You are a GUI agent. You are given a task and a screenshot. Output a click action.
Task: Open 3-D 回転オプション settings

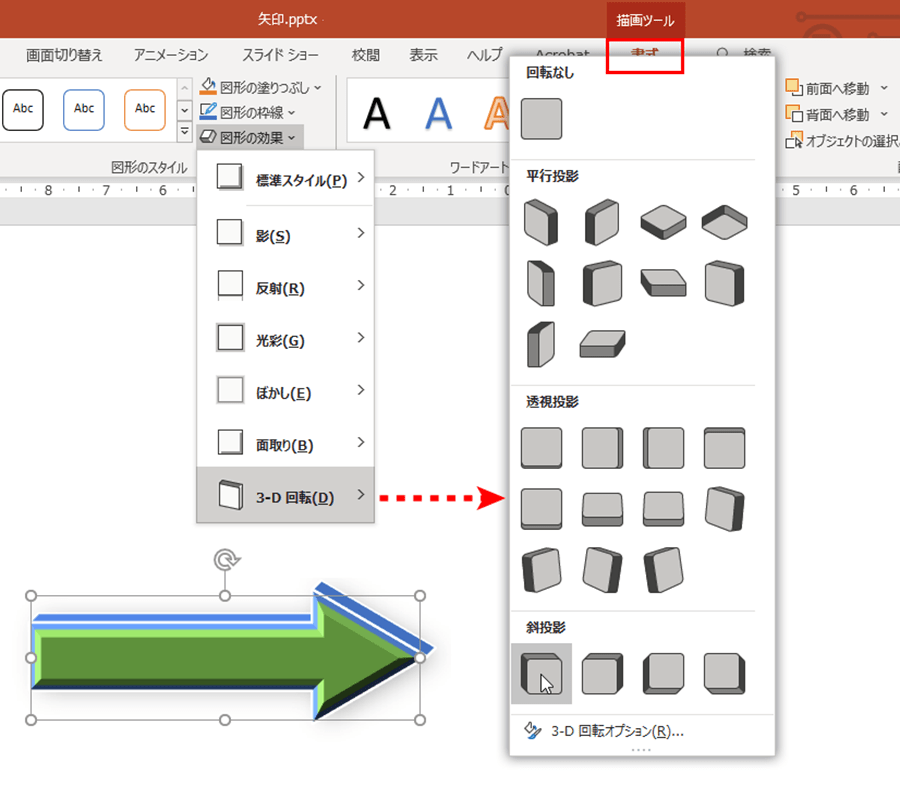(x=617, y=731)
